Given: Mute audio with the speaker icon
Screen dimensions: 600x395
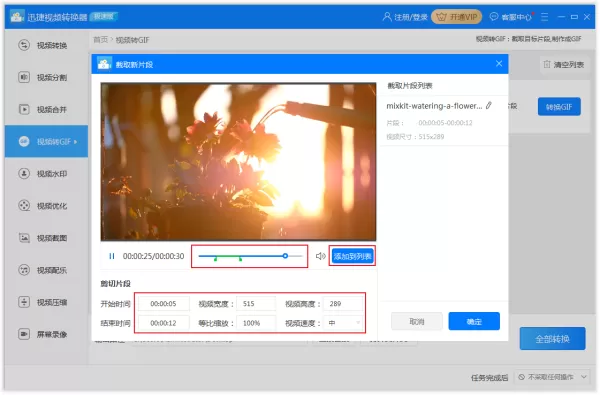Looking at the screenshot, I should tap(321, 256).
